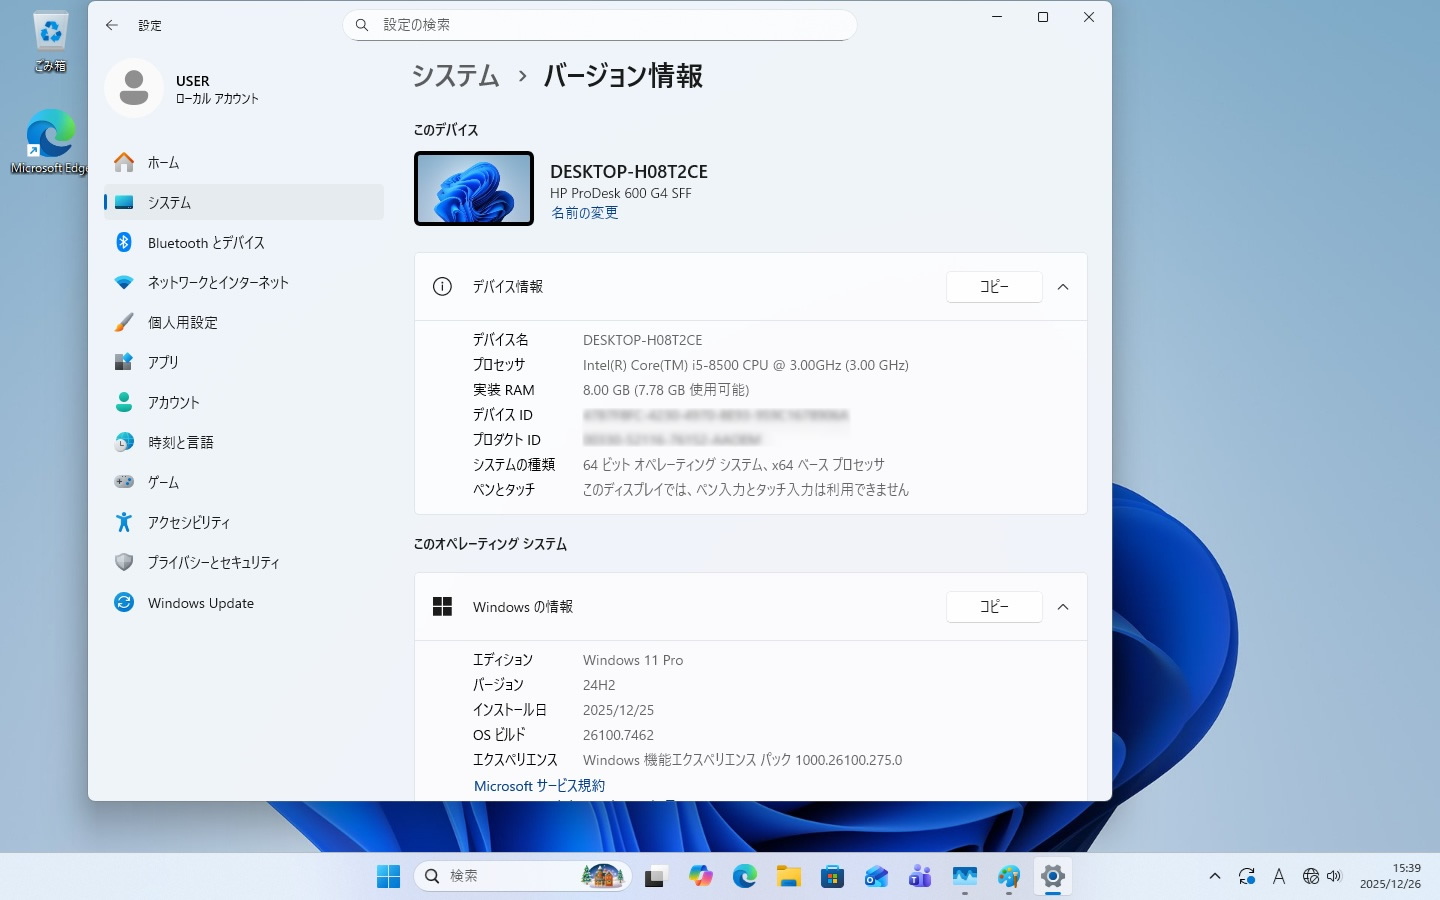Show hidden system tray icons
Image resolution: width=1440 pixels, height=900 pixels.
pyautogui.click(x=1215, y=877)
